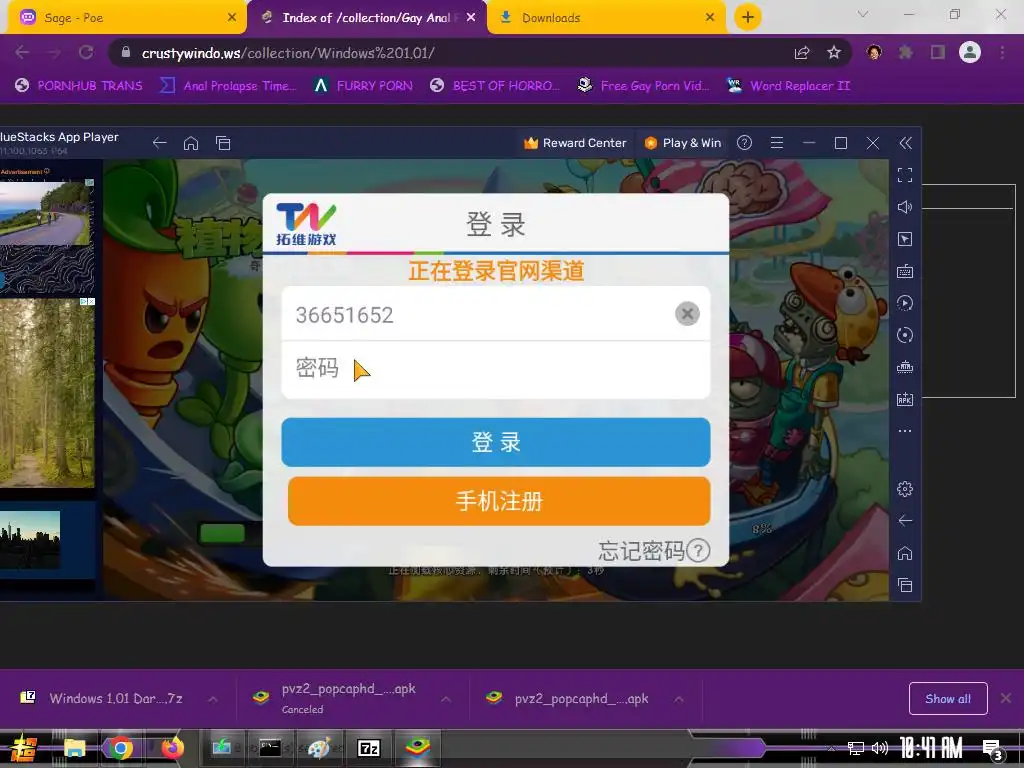The height and width of the screenshot is (768, 1024).
Task: Click the orange 手机注册 register button
Action: [x=499, y=501]
